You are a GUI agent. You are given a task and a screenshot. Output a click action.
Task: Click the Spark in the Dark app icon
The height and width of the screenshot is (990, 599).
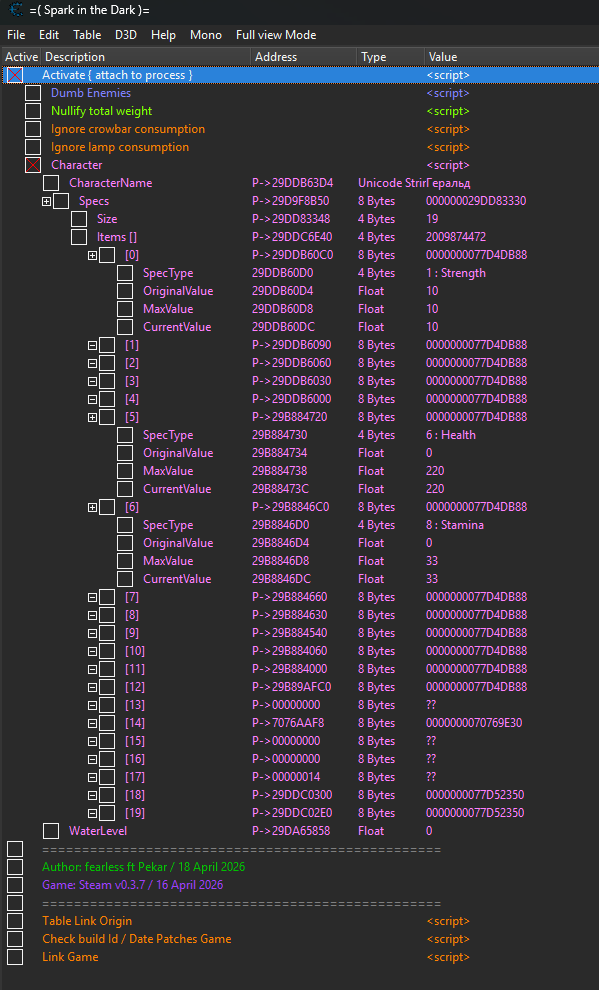pyautogui.click(x=16, y=10)
